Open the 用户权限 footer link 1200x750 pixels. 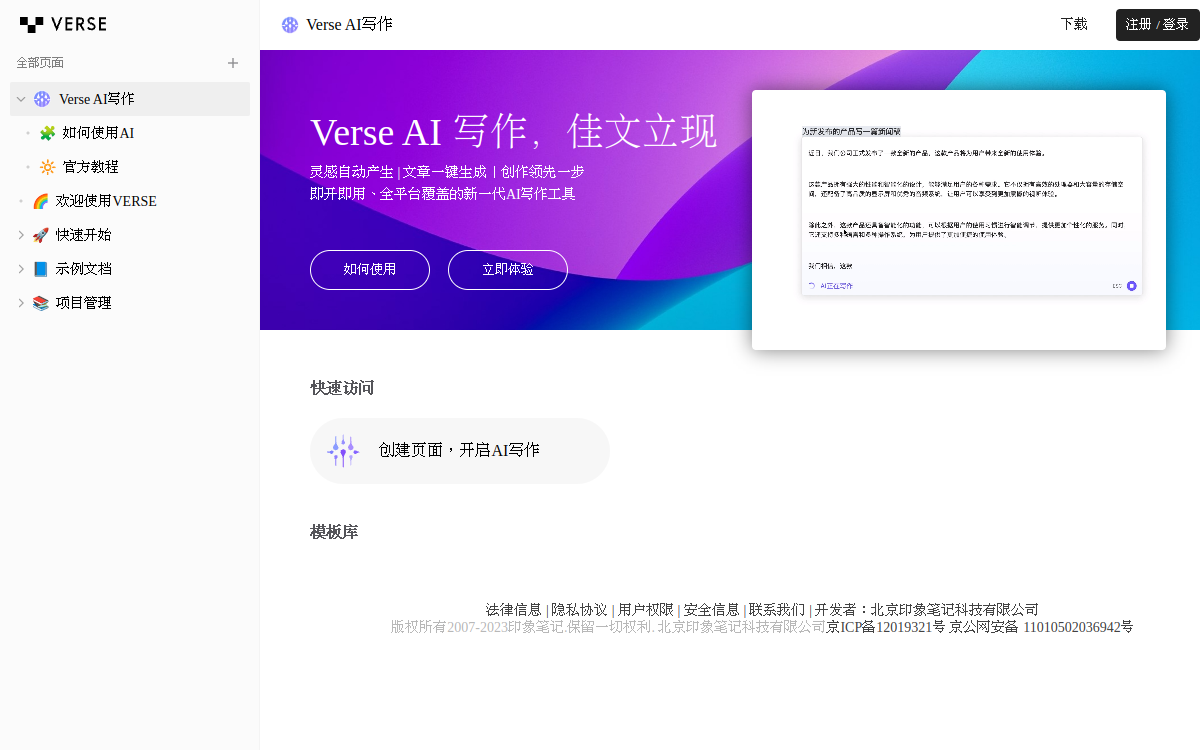[x=646, y=610]
